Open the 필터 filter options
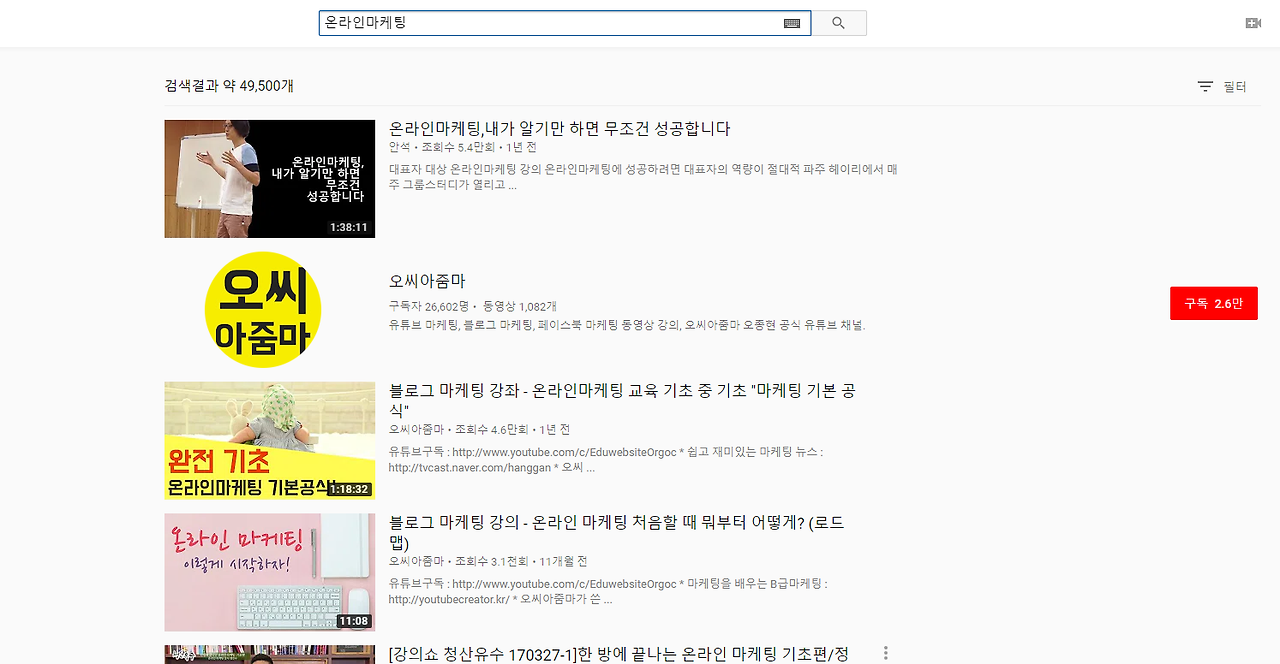 pyautogui.click(x=1222, y=87)
